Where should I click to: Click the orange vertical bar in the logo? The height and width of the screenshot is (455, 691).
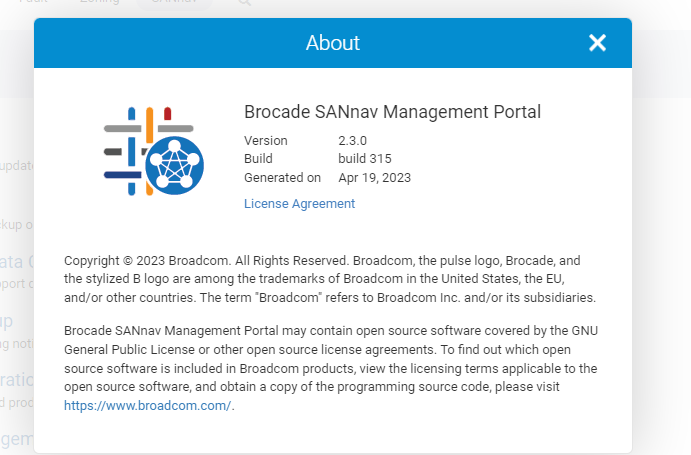click(x=150, y=125)
